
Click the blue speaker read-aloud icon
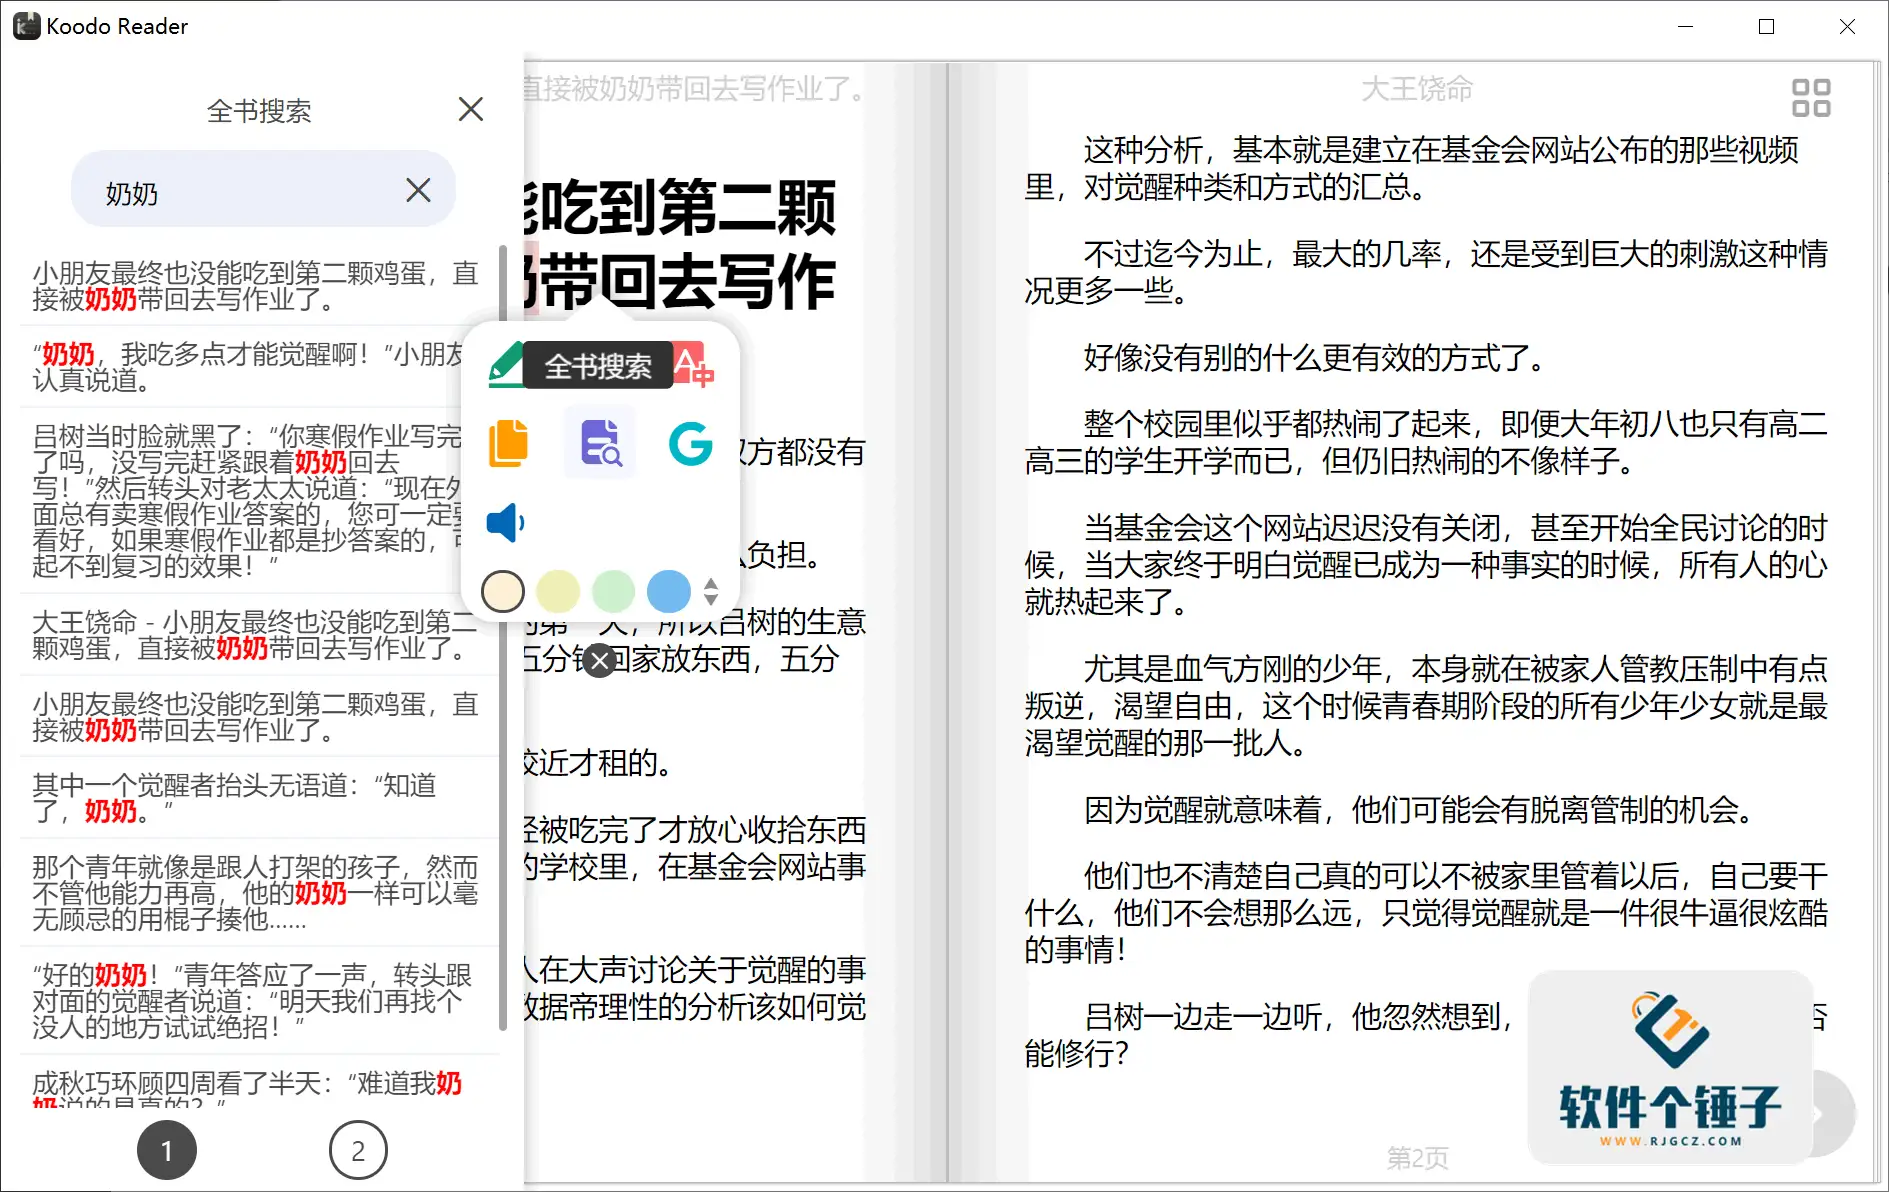(x=506, y=522)
